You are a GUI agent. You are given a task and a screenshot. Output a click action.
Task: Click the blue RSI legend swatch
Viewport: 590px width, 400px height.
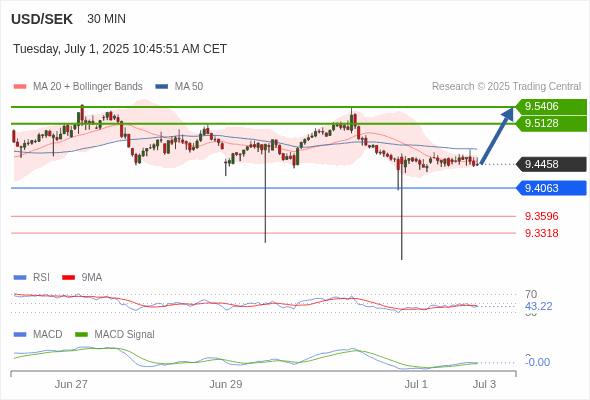point(20,278)
